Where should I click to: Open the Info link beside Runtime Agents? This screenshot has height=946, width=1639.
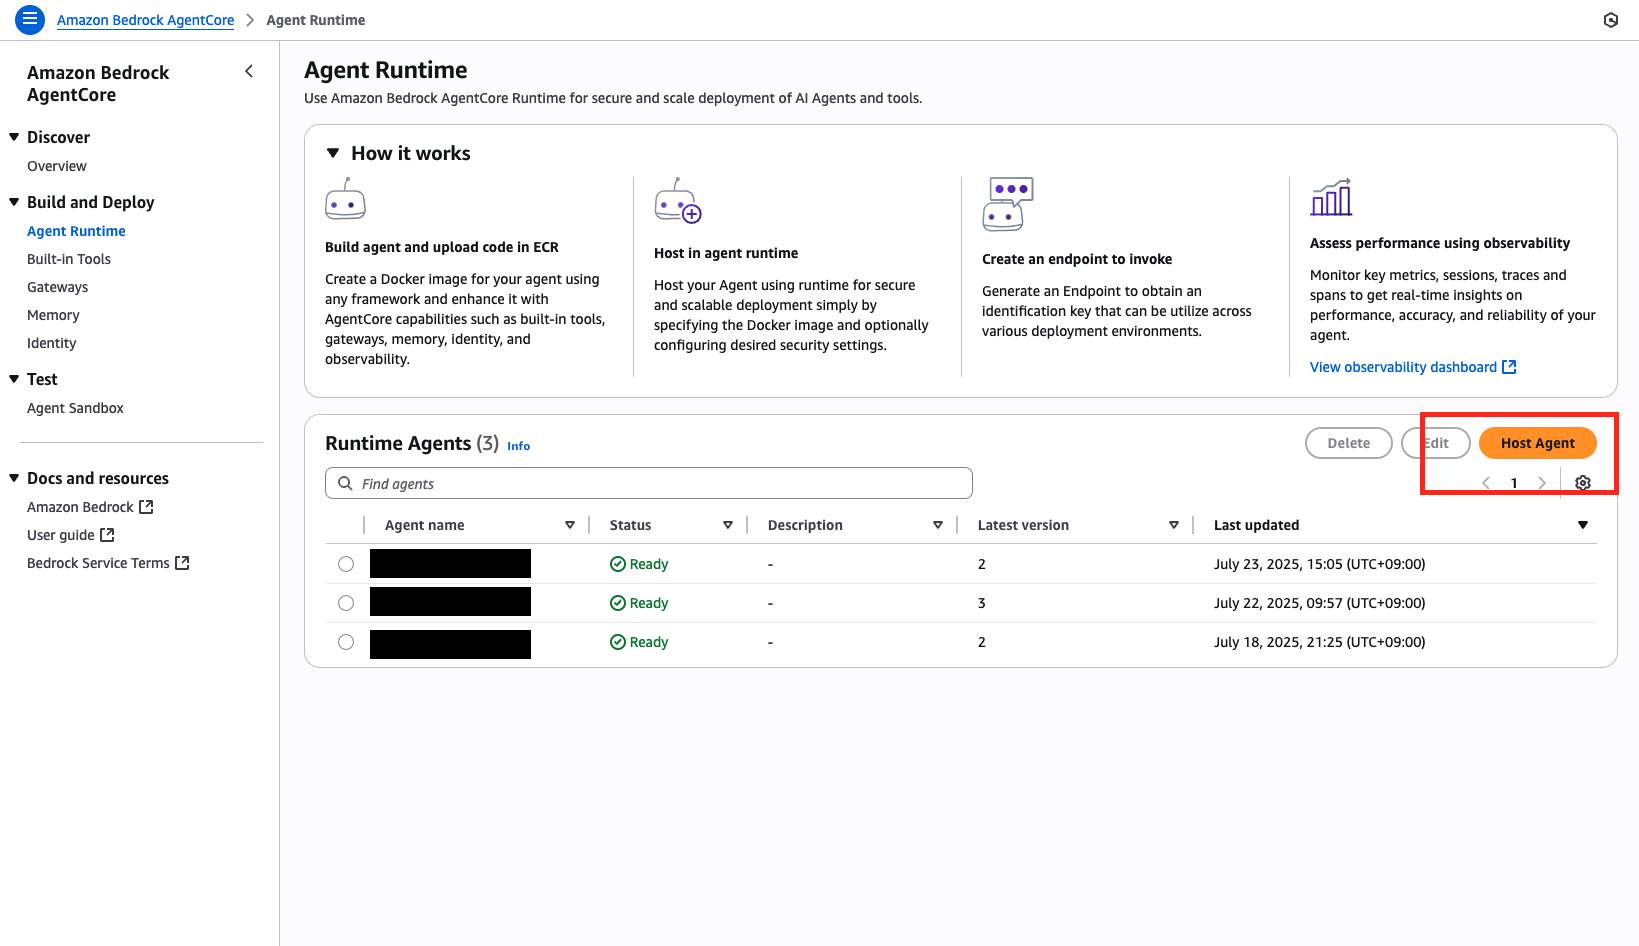(518, 446)
